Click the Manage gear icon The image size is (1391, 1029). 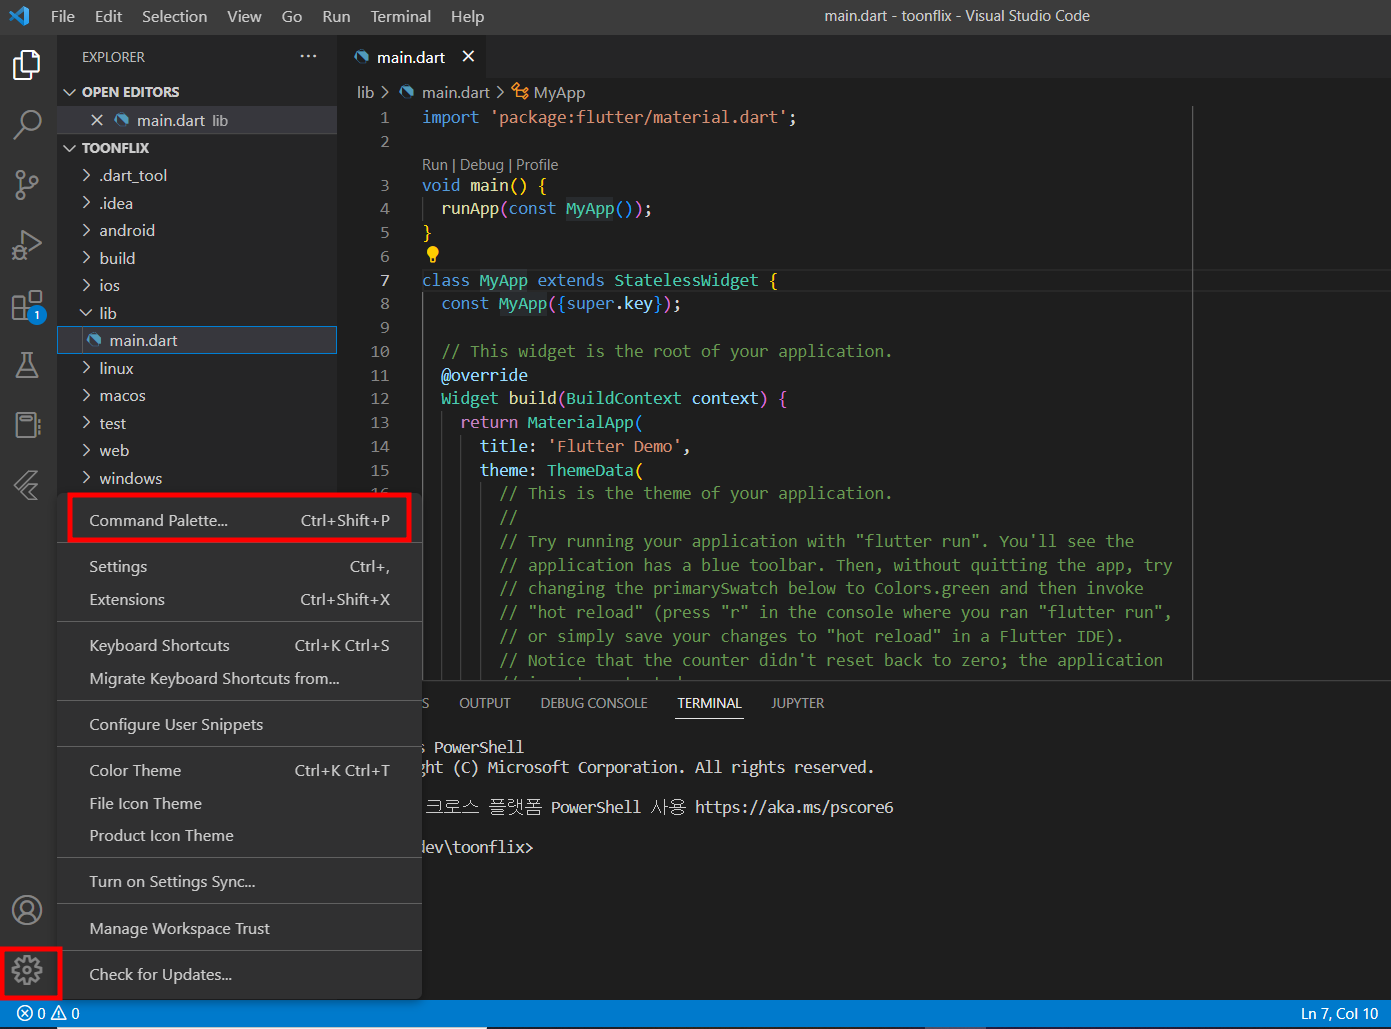27,971
